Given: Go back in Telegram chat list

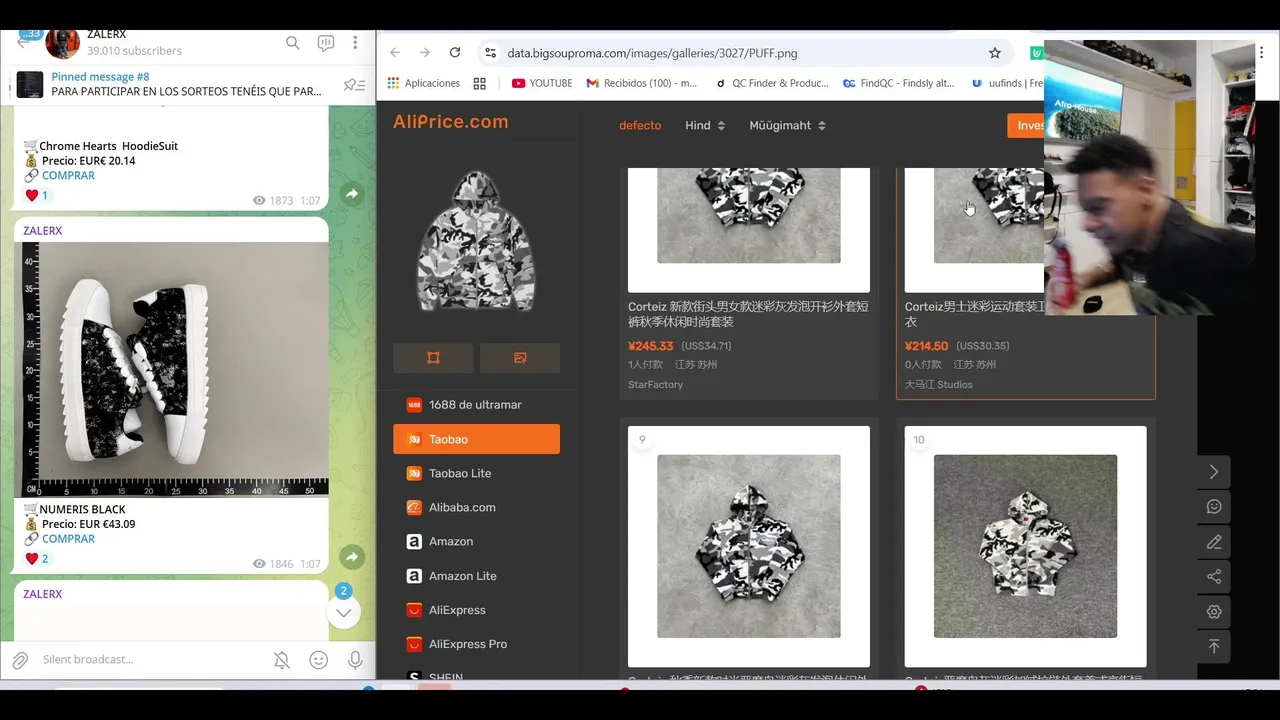Looking at the screenshot, I should pyautogui.click(x=23, y=42).
